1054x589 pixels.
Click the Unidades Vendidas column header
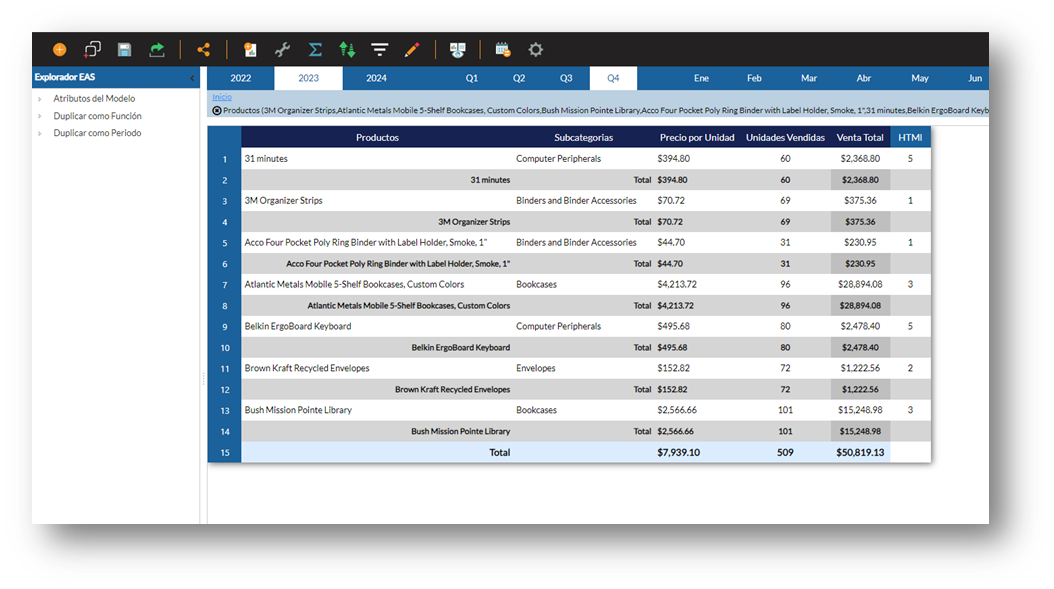[x=785, y=137]
